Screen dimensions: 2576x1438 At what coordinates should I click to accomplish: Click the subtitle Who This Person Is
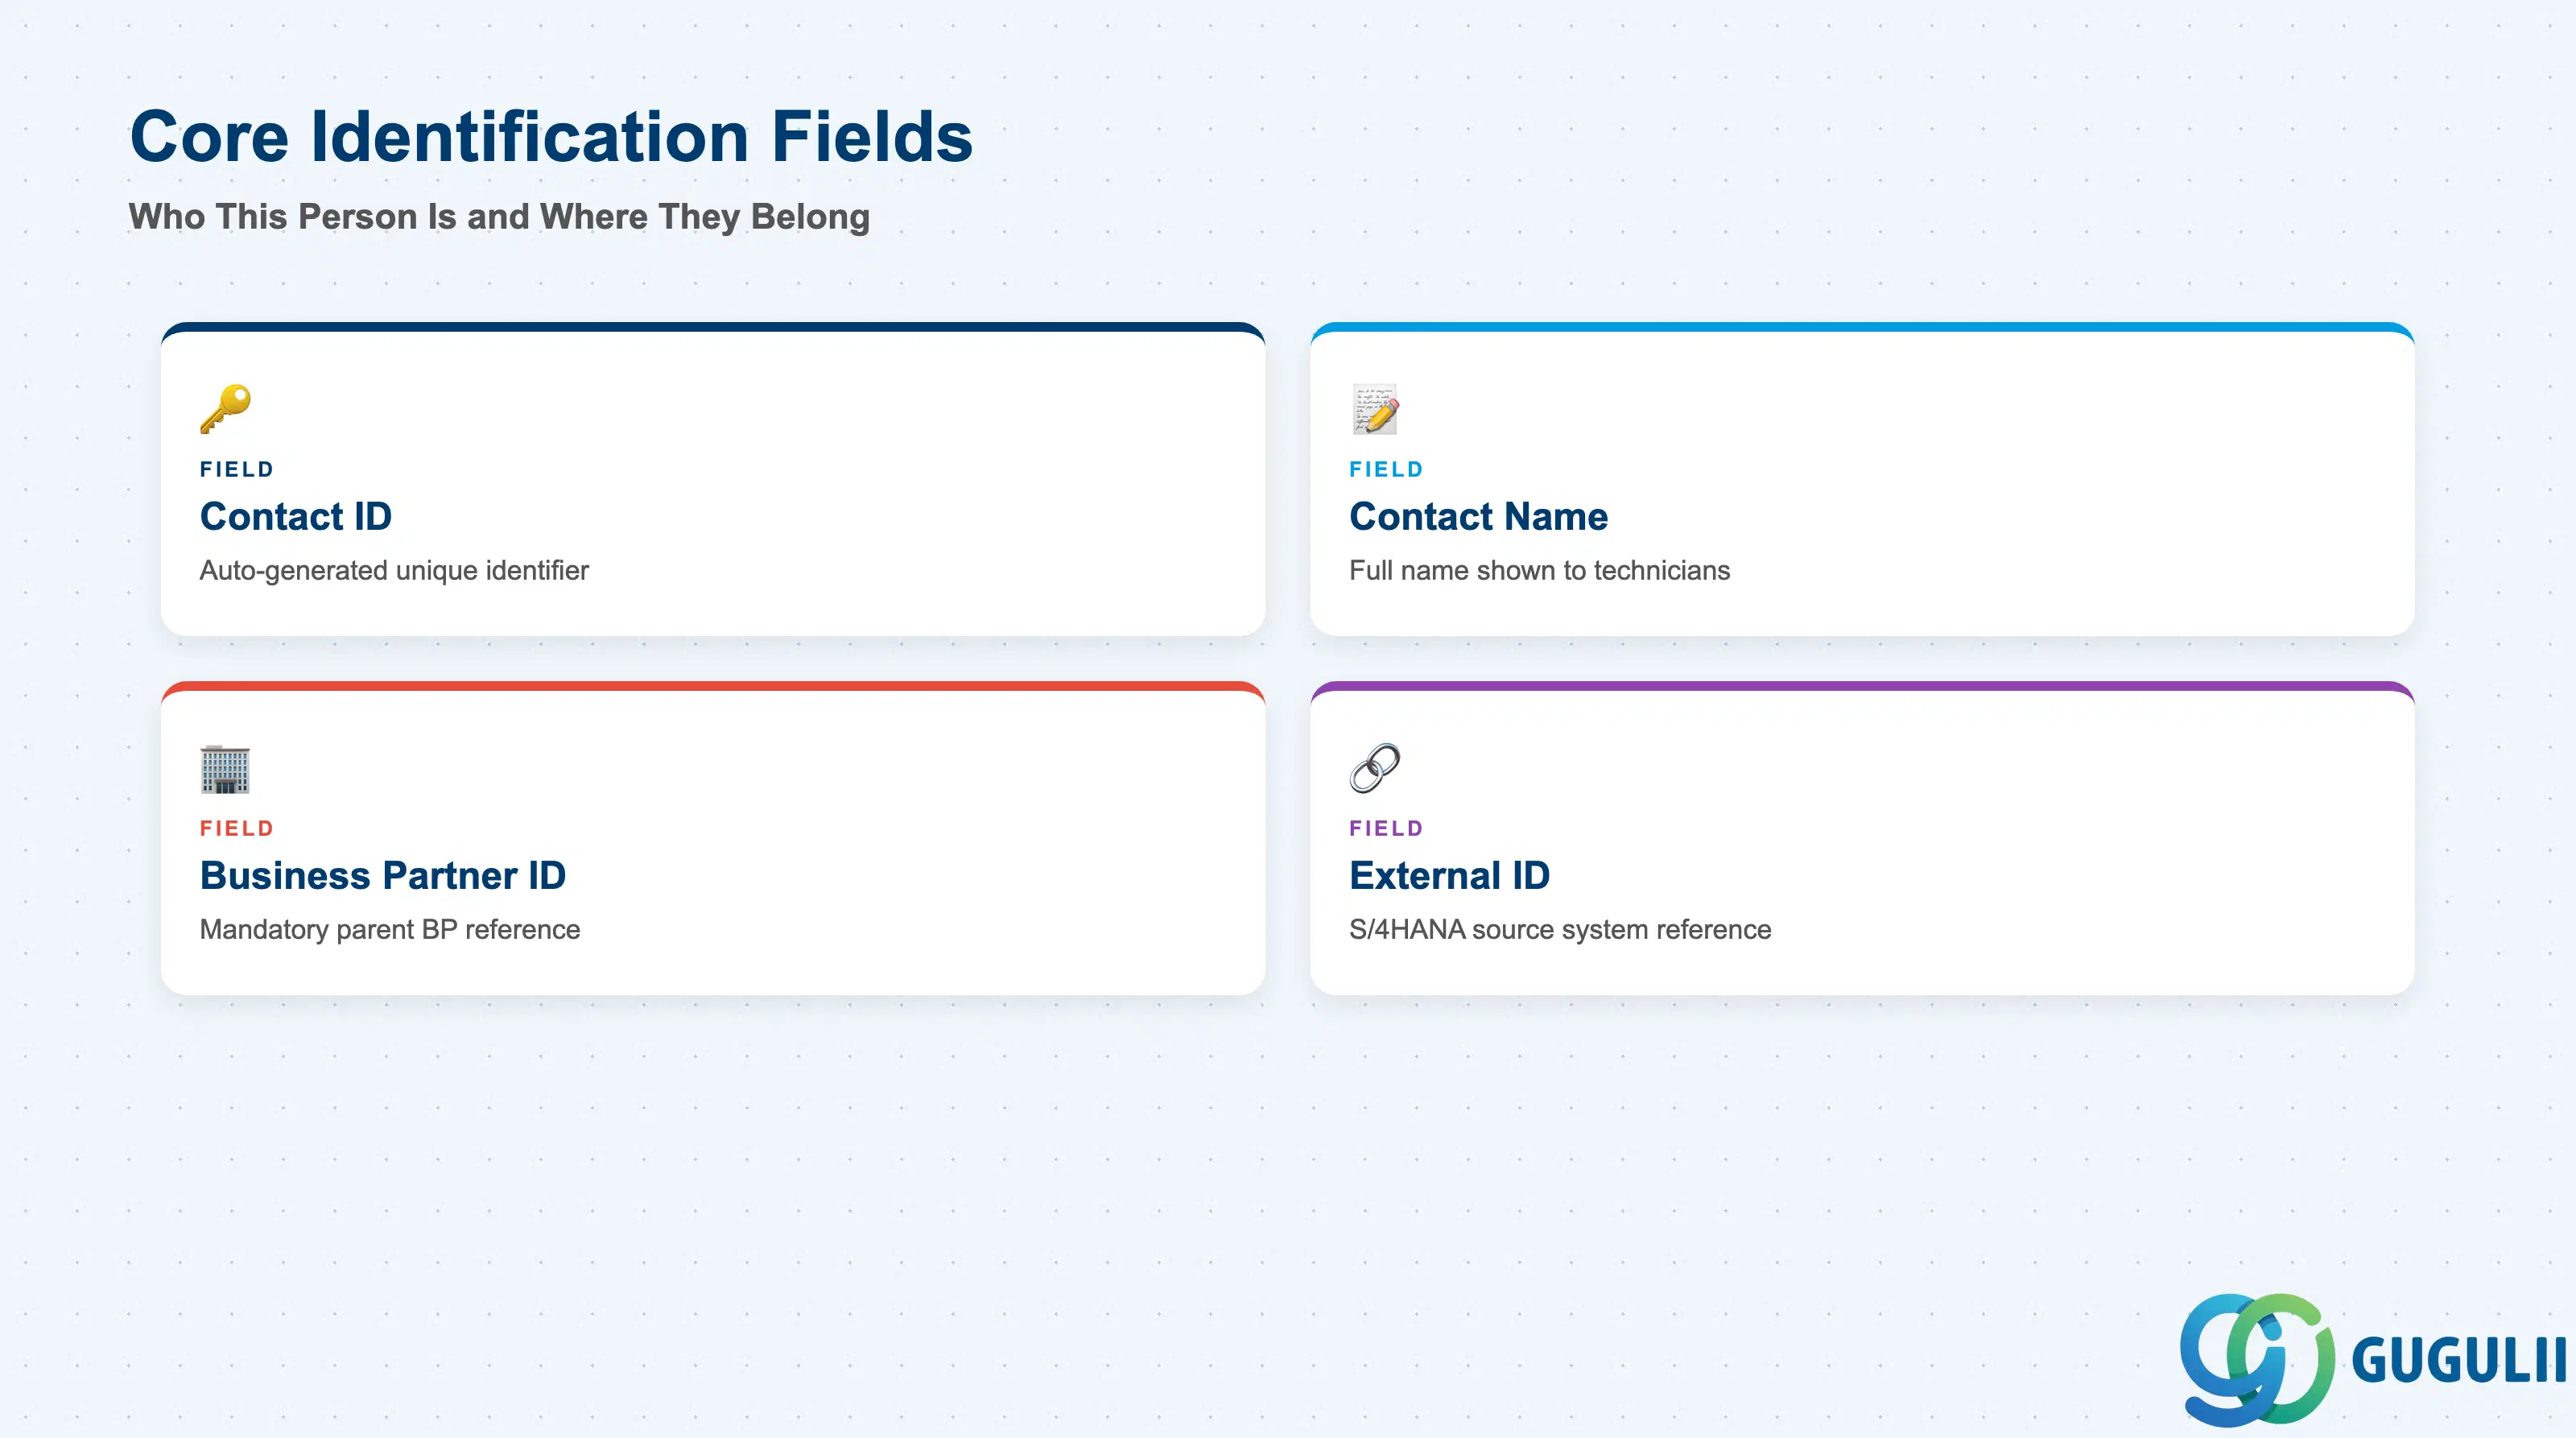click(499, 217)
